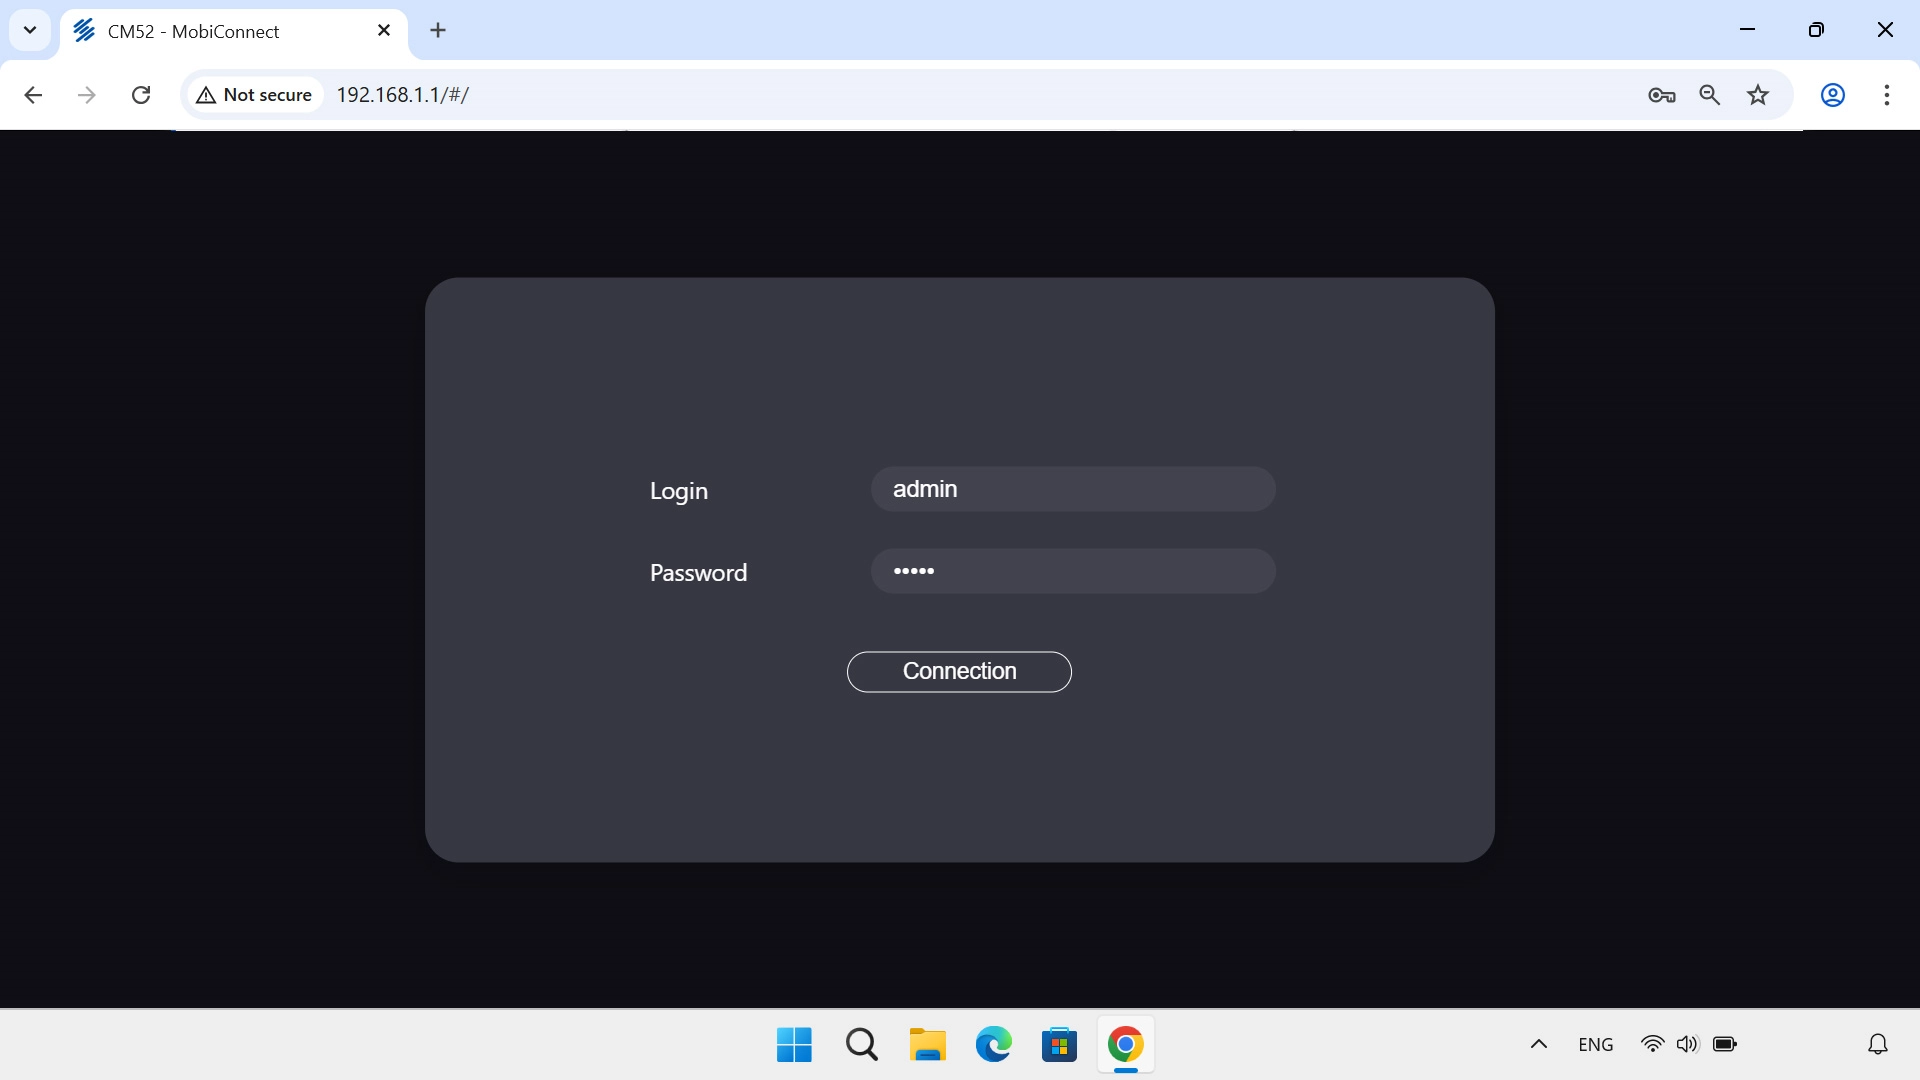
Task: Focus the Login field containing admin
Action: pos(1072,489)
